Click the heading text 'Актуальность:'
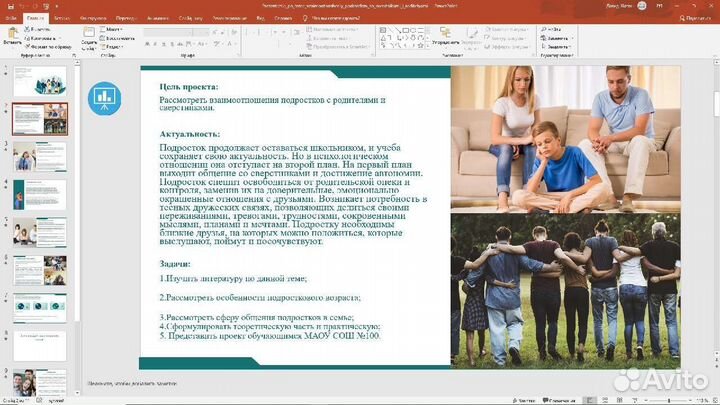Viewport: 720px width, 405px height. pos(190,134)
